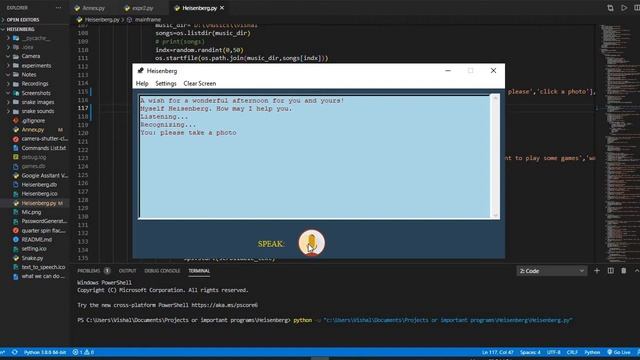
Task: Open the Google Assistant file in explorer
Action: point(44,176)
